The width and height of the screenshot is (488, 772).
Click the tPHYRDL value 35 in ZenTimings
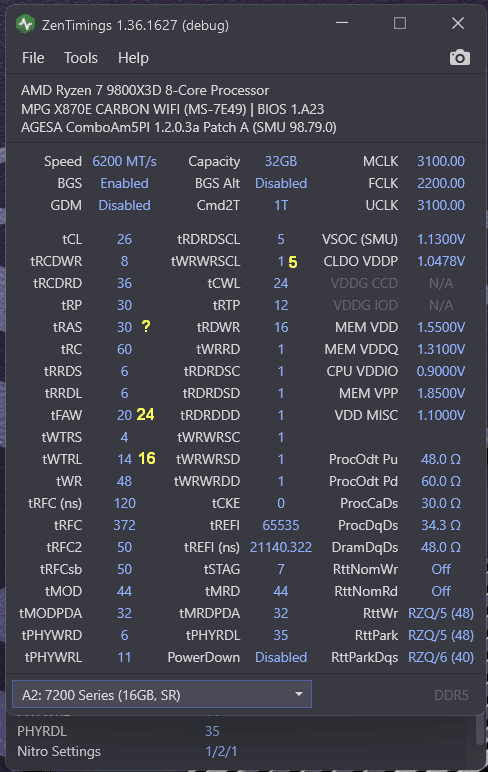pyautogui.click(x=281, y=636)
